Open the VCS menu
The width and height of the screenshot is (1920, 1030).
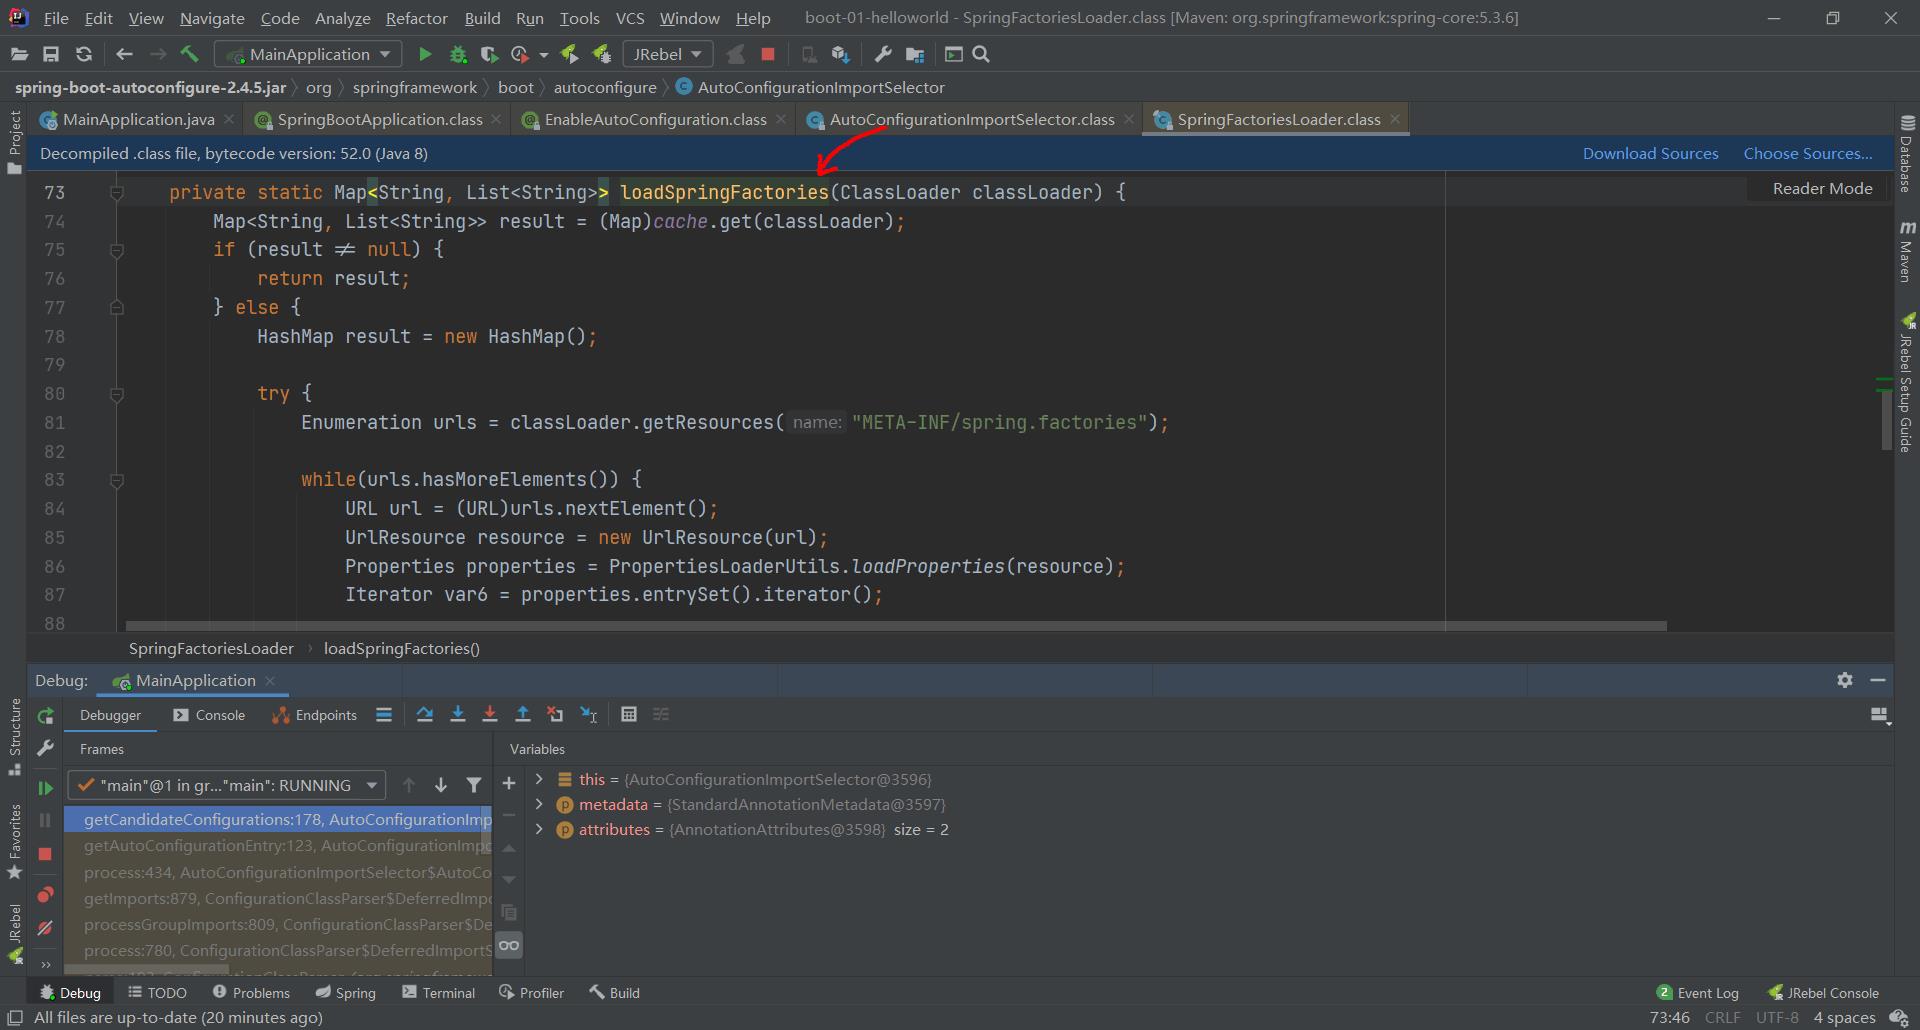(x=629, y=18)
